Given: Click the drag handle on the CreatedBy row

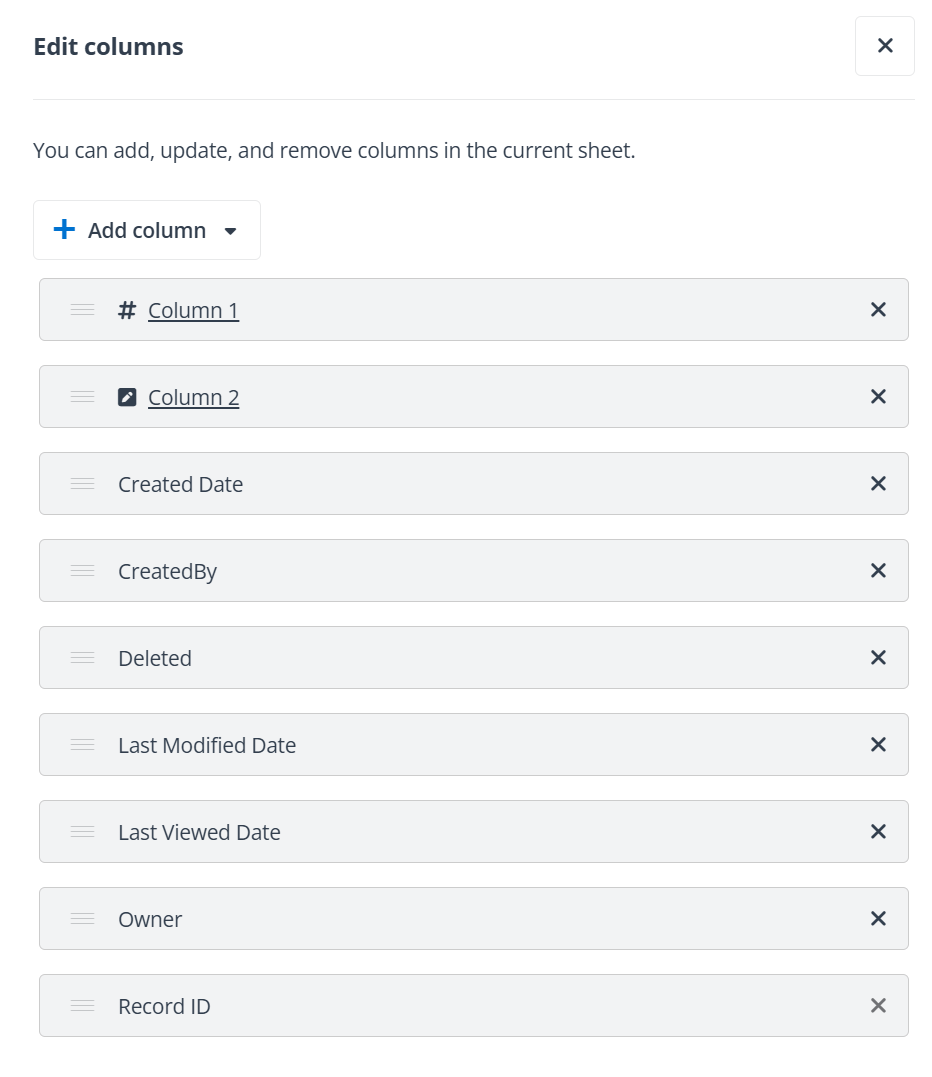Looking at the screenshot, I should point(81,570).
